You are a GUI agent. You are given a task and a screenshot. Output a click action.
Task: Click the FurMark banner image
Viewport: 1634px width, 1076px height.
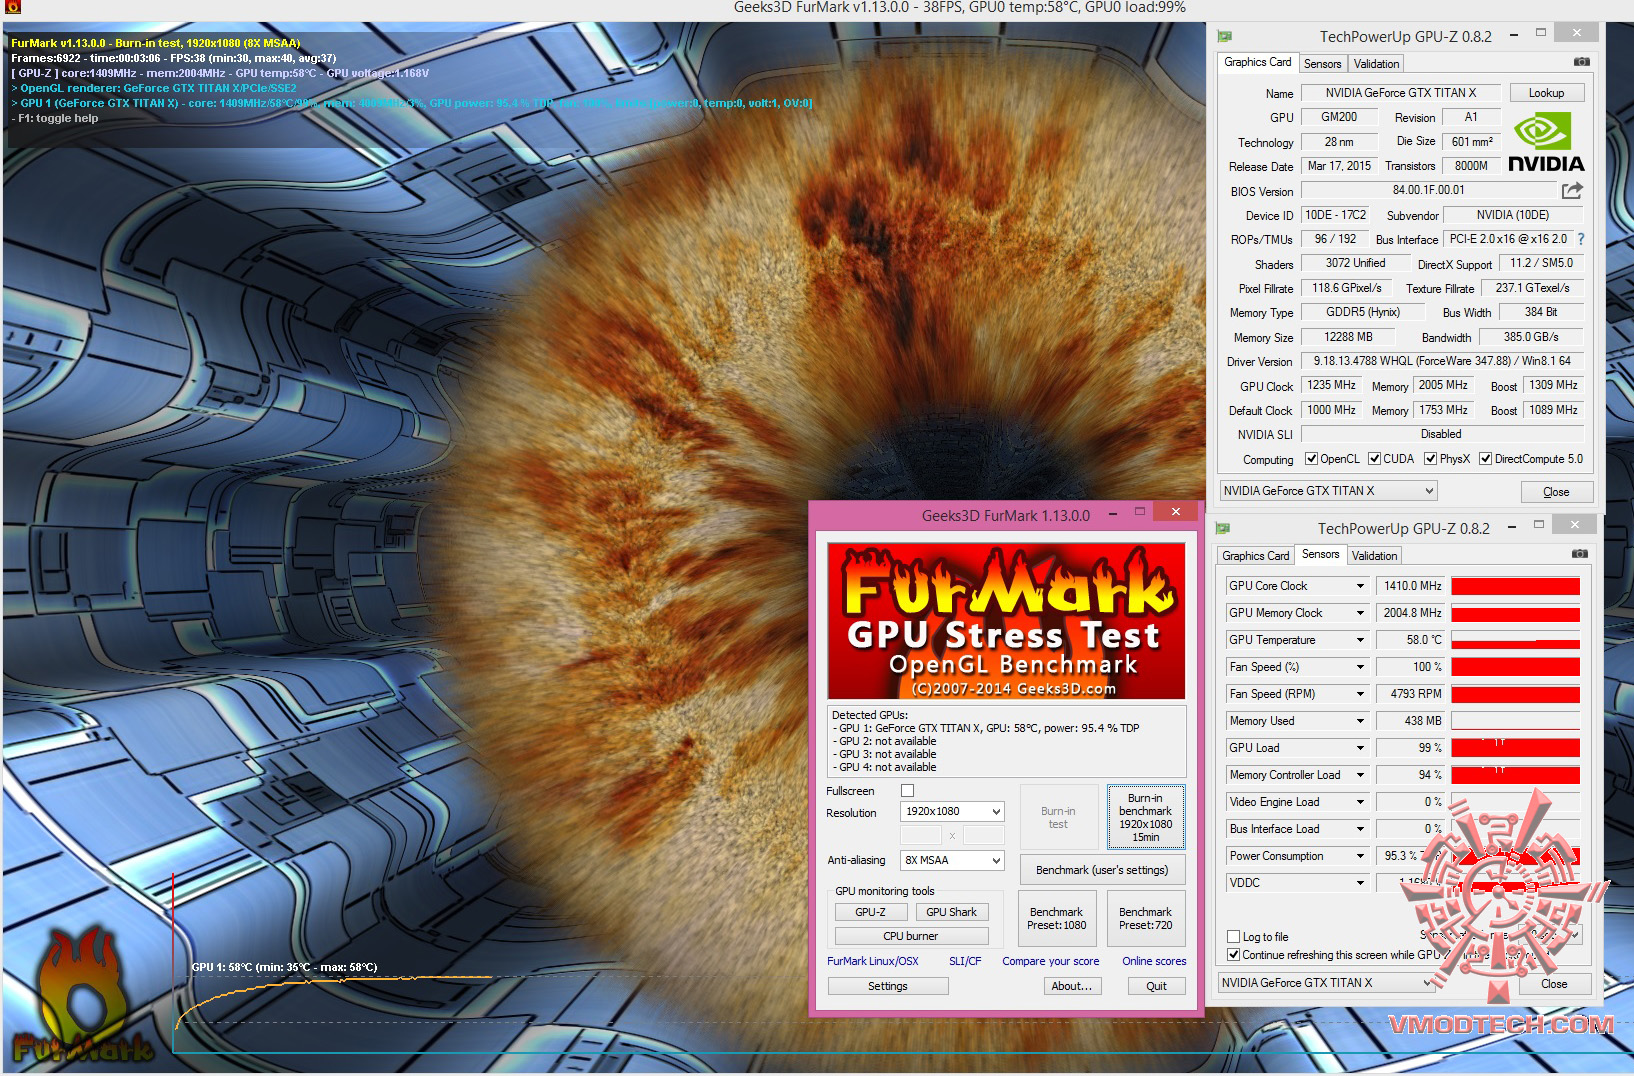click(x=1006, y=621)
